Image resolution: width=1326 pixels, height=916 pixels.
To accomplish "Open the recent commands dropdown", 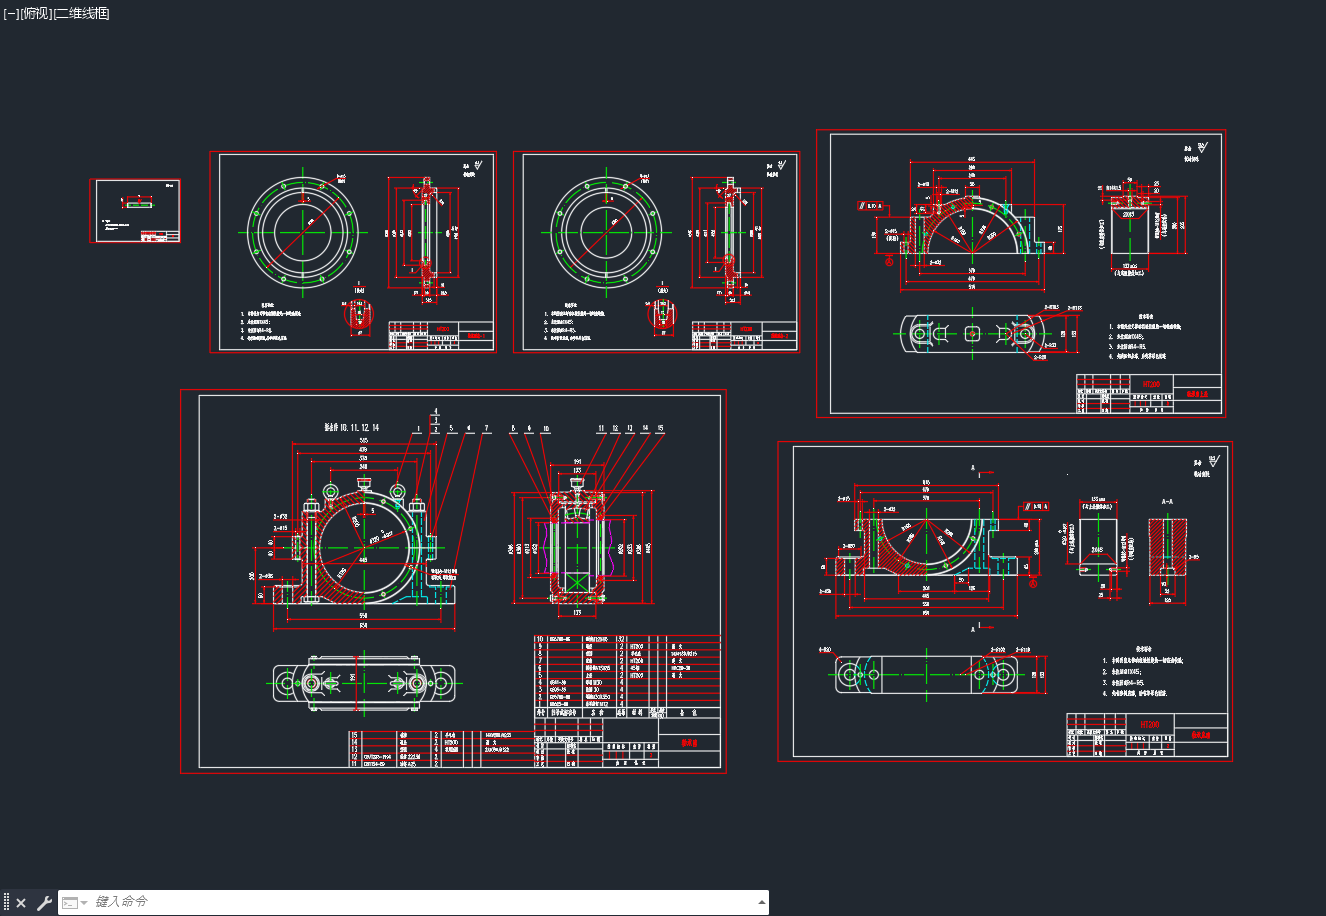I will tap(74, 903).
